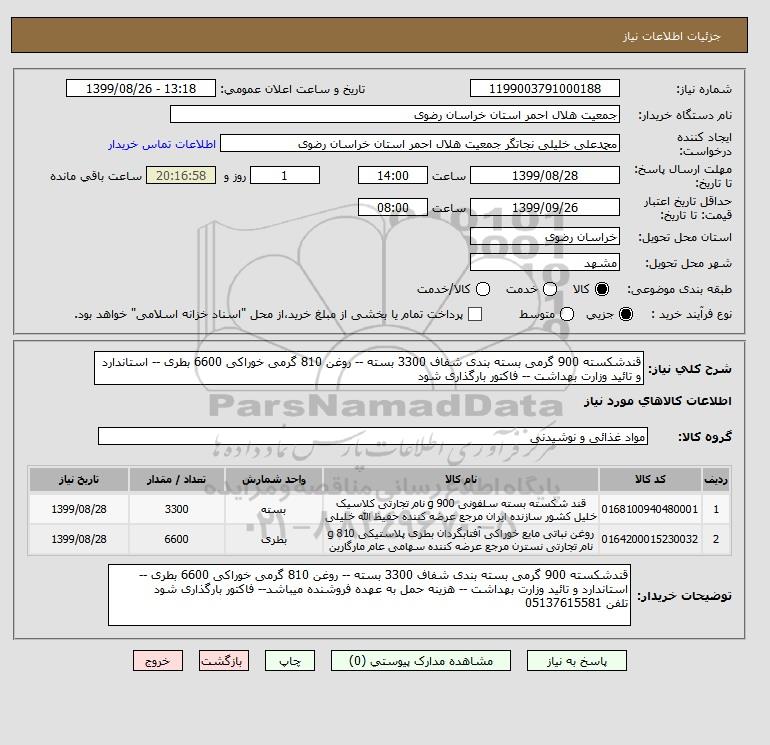Select the کالا radio button

tap(602, 289)
